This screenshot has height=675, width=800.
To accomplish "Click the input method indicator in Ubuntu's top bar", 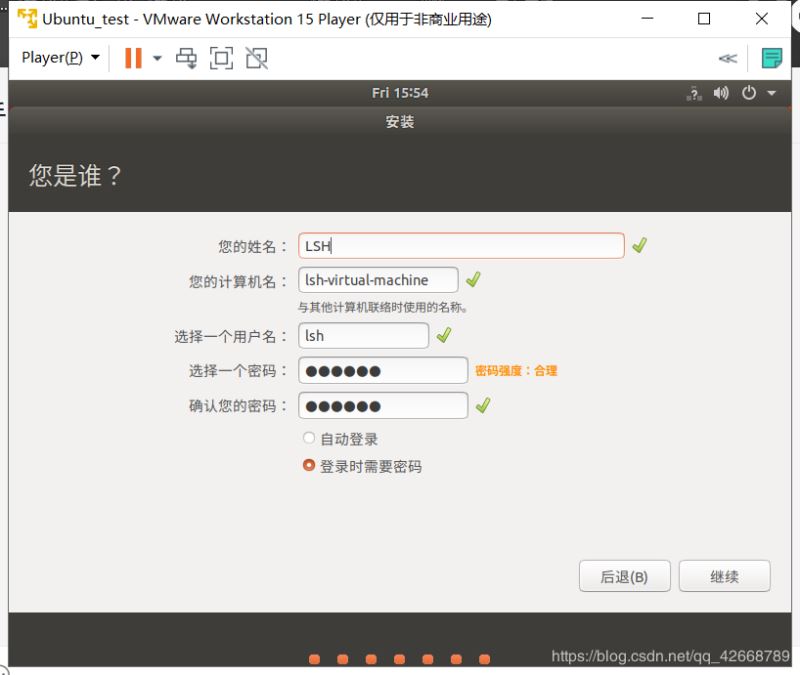I will click(x=694, y=92).
